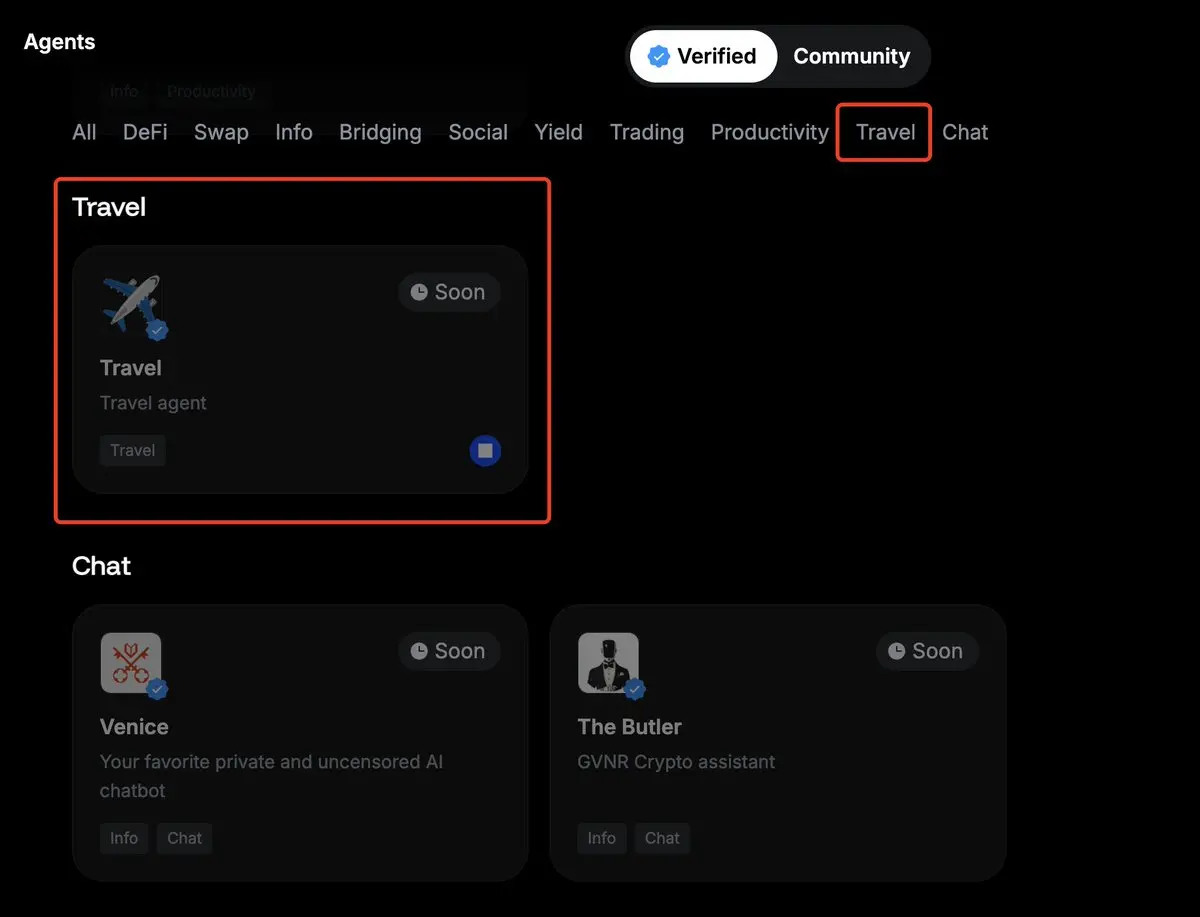
Task: Click the Travel tag on Travel agent card
Action: click(133, 450)
